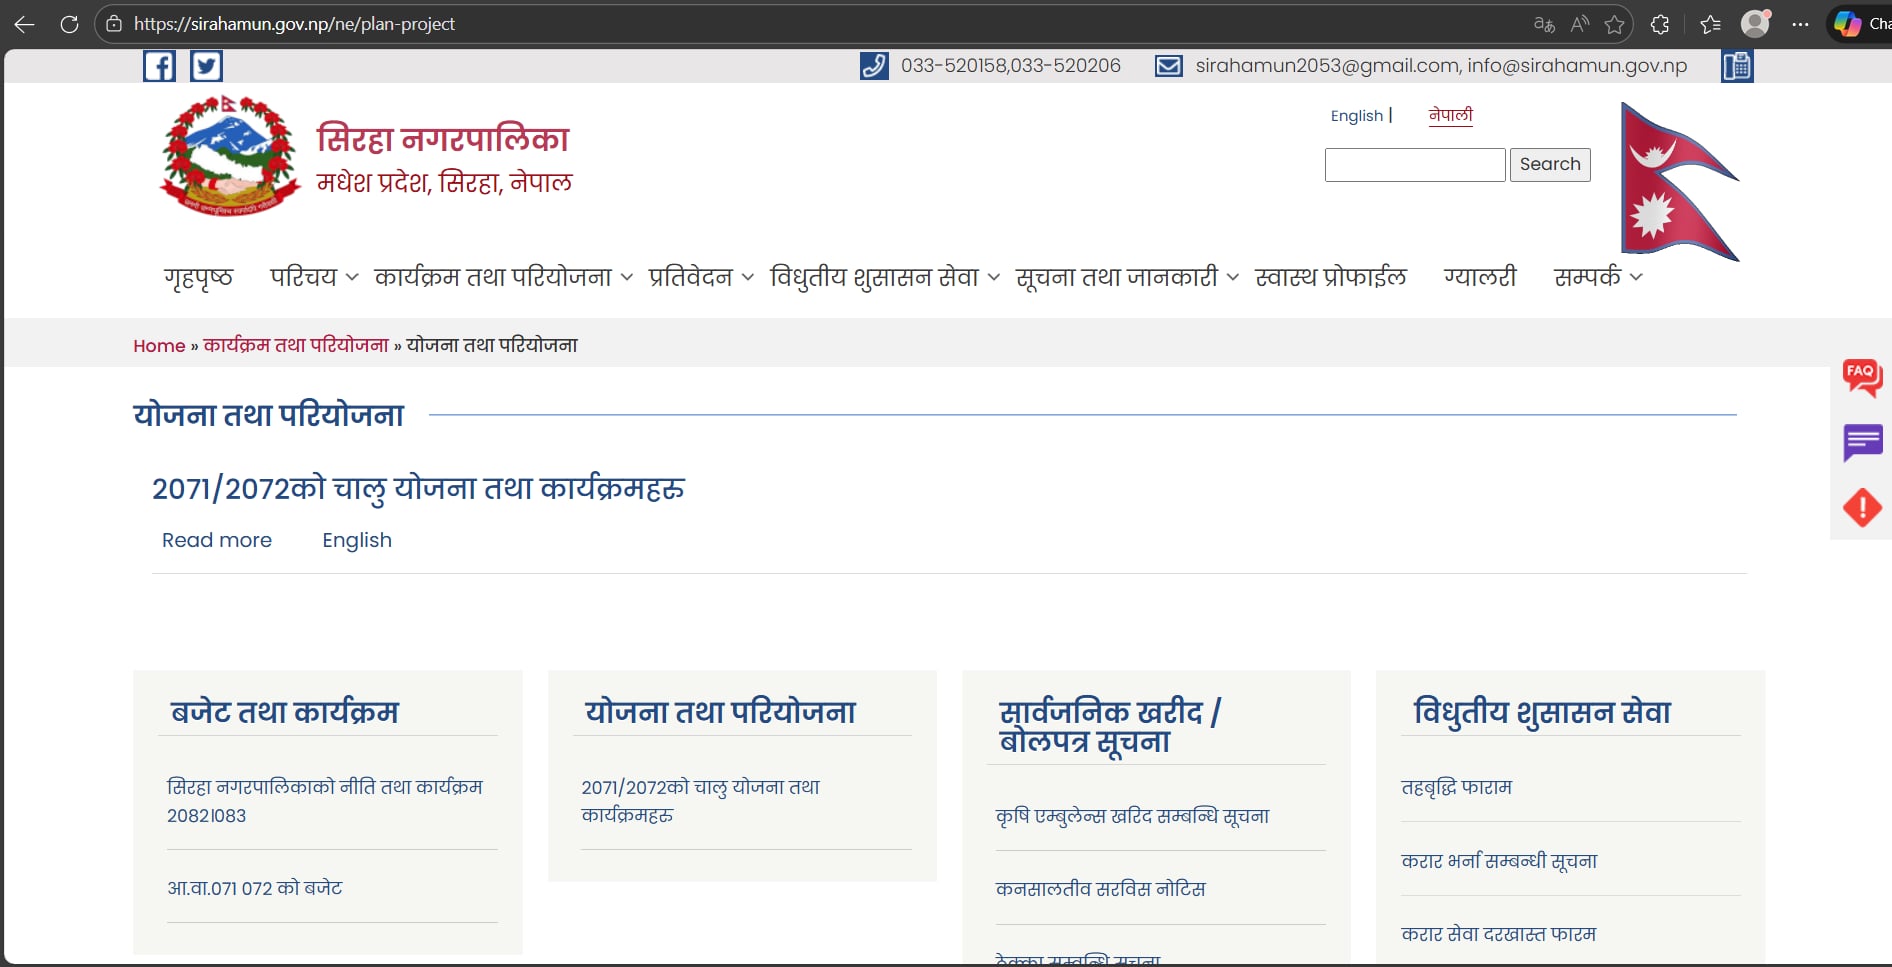The width and height of the screenshot is (1892, 967).
Task: Open the Facebook page icon
Action: click(159, 66)
